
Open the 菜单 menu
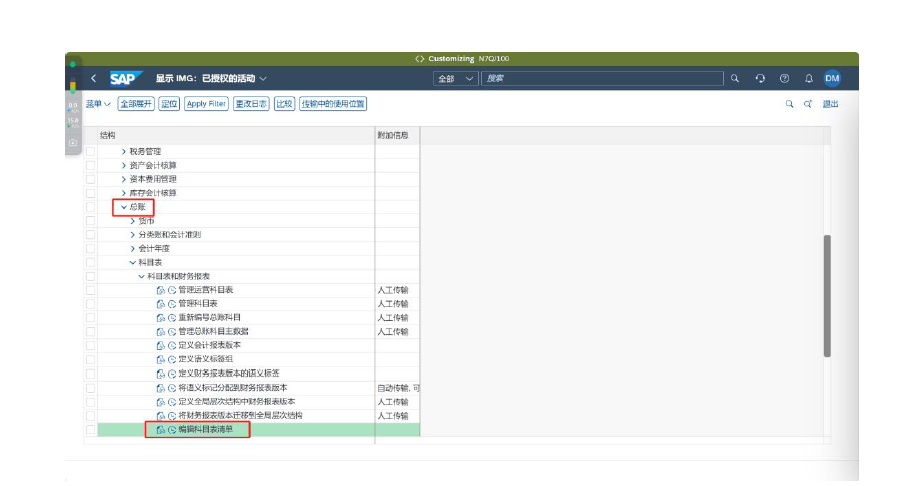[x=97, y=104]
